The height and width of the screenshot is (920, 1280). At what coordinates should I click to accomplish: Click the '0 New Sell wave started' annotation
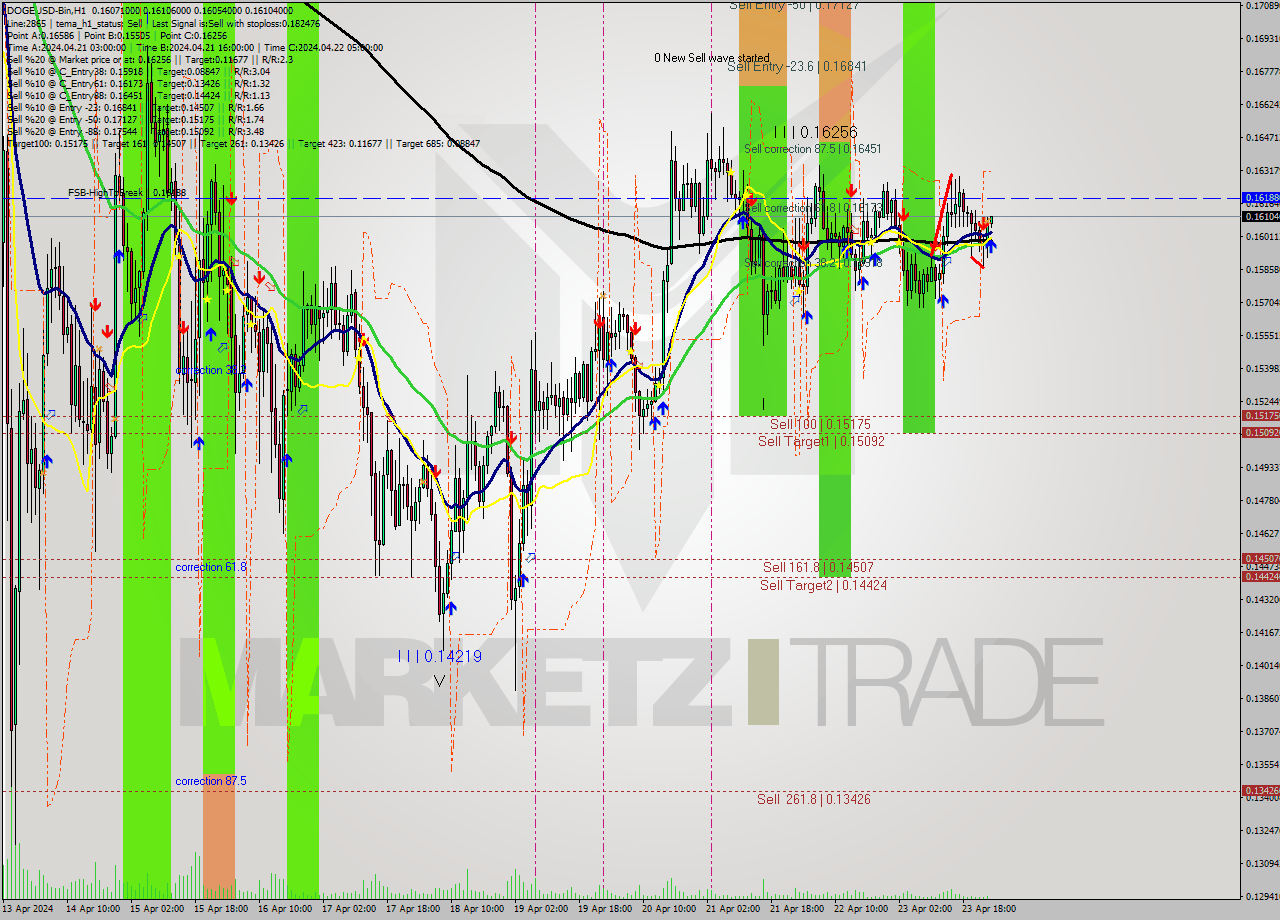point(712,58)
